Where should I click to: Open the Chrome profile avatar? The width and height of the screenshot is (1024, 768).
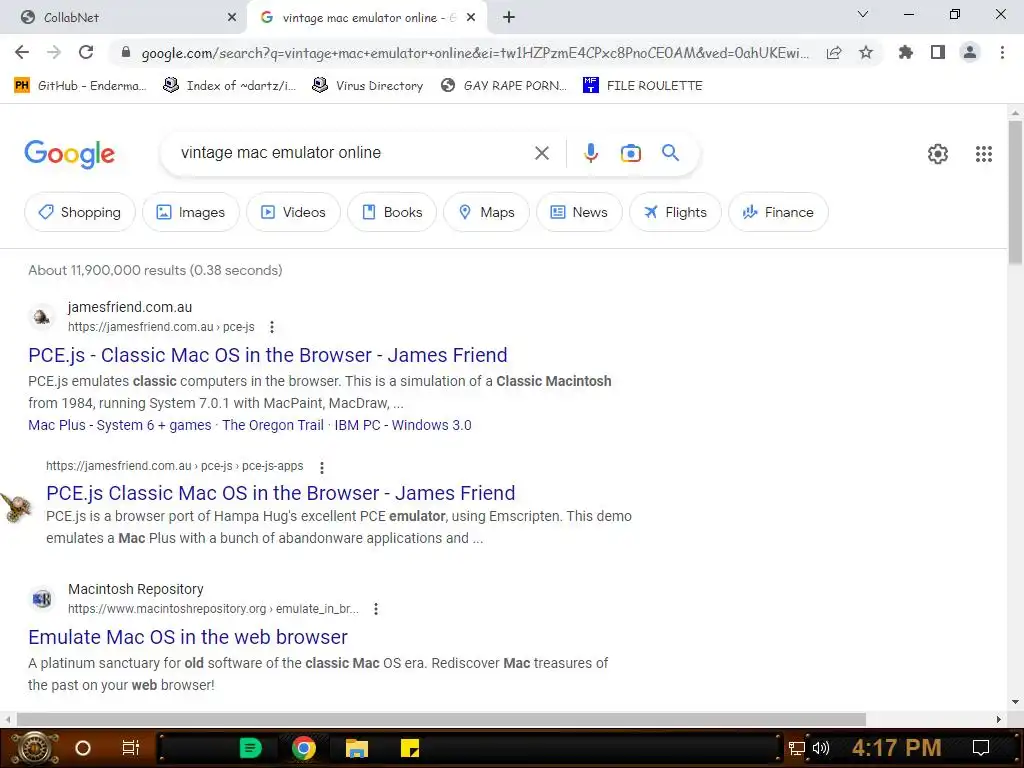point(970,52)
